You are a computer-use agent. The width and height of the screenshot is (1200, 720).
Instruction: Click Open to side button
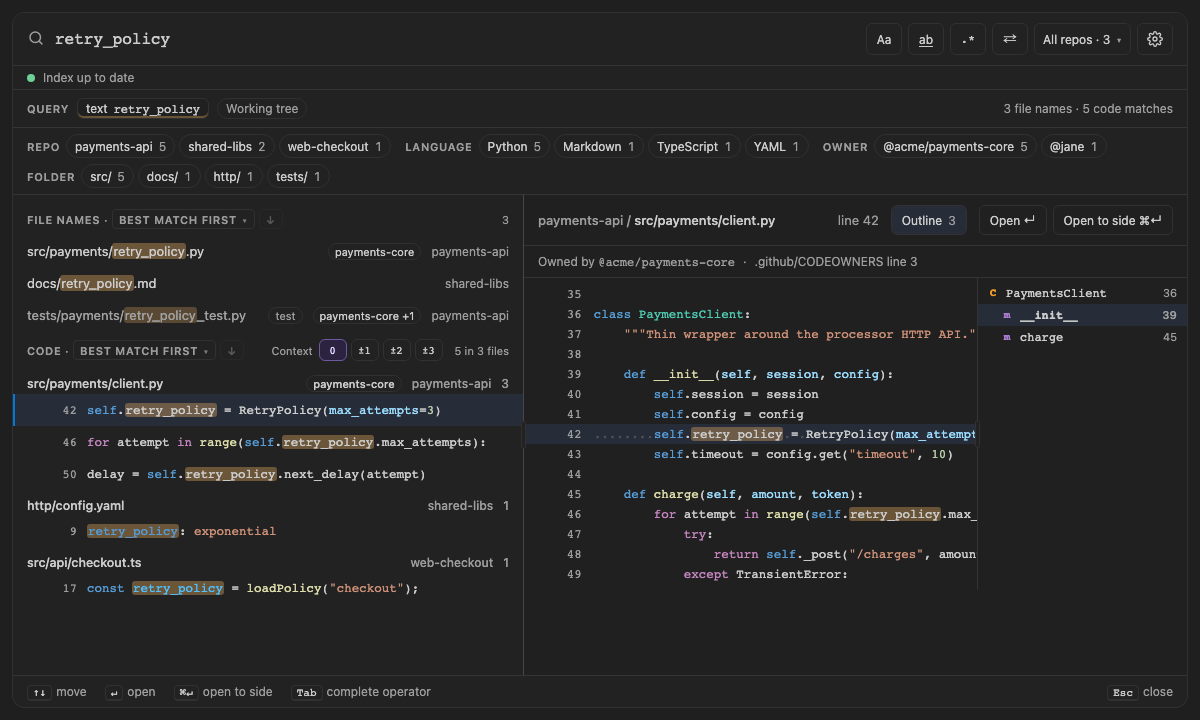tap(1113, 220)
